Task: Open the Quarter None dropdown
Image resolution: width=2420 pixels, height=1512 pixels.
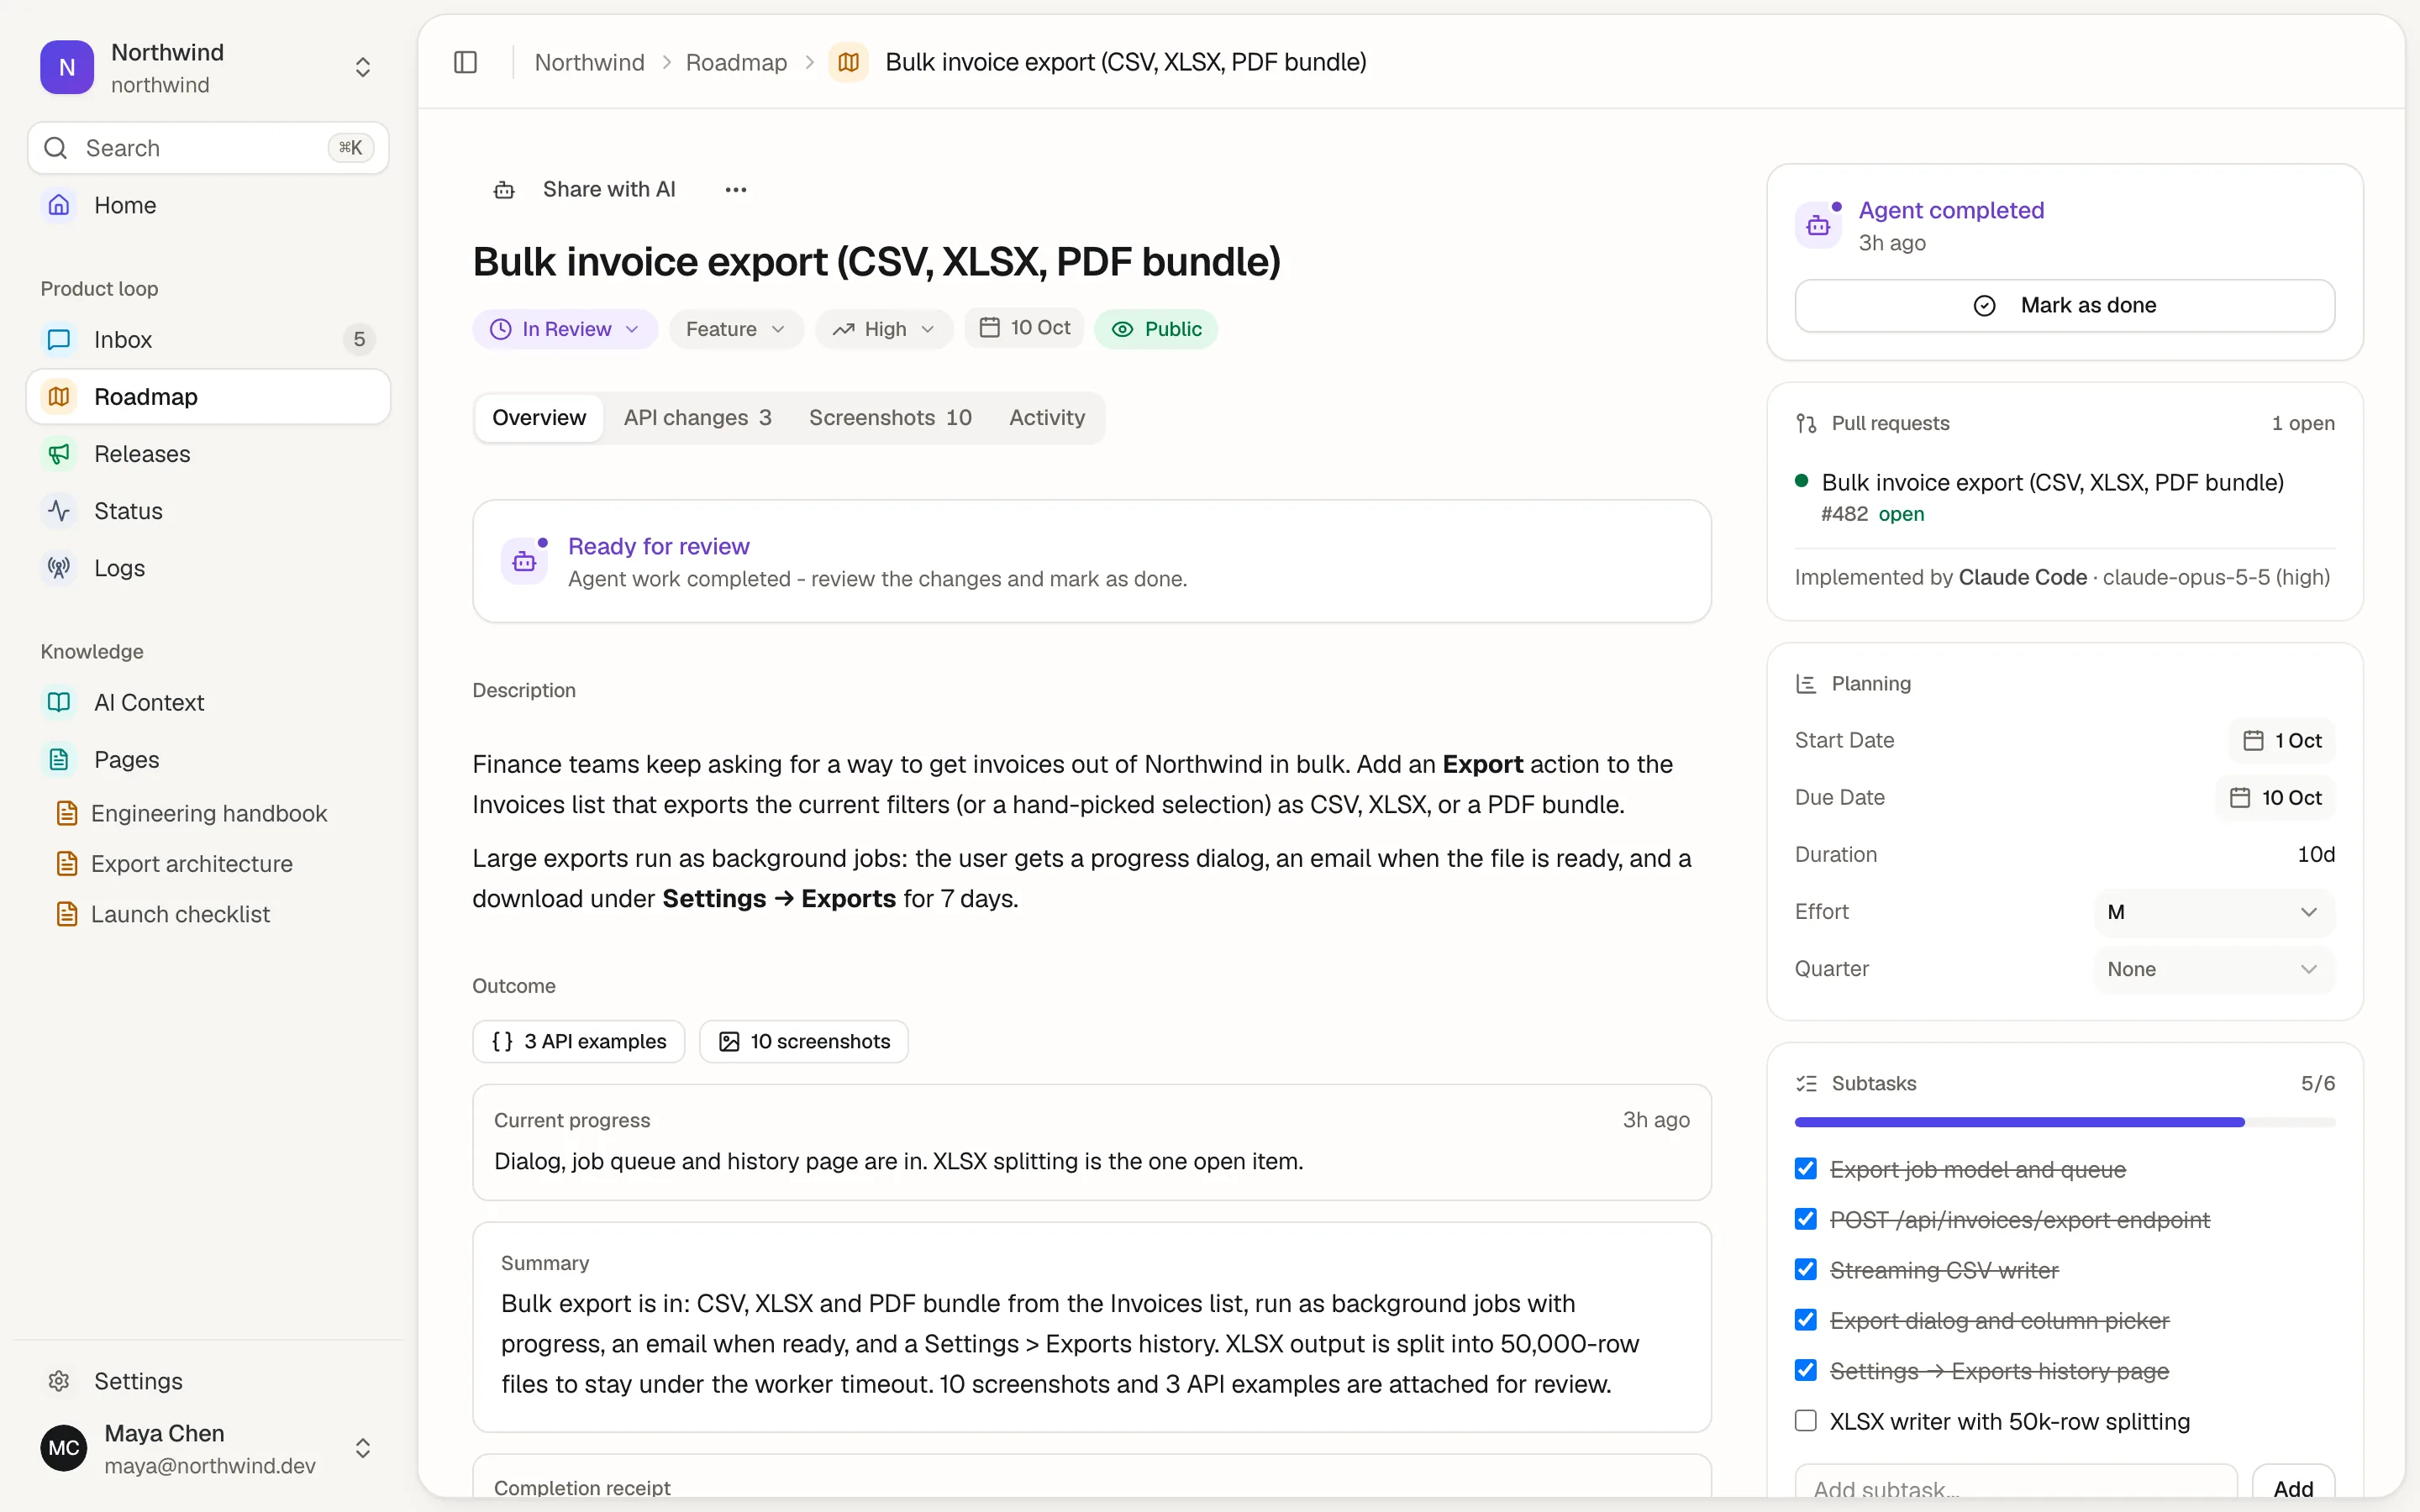Action: point(2214,969)
